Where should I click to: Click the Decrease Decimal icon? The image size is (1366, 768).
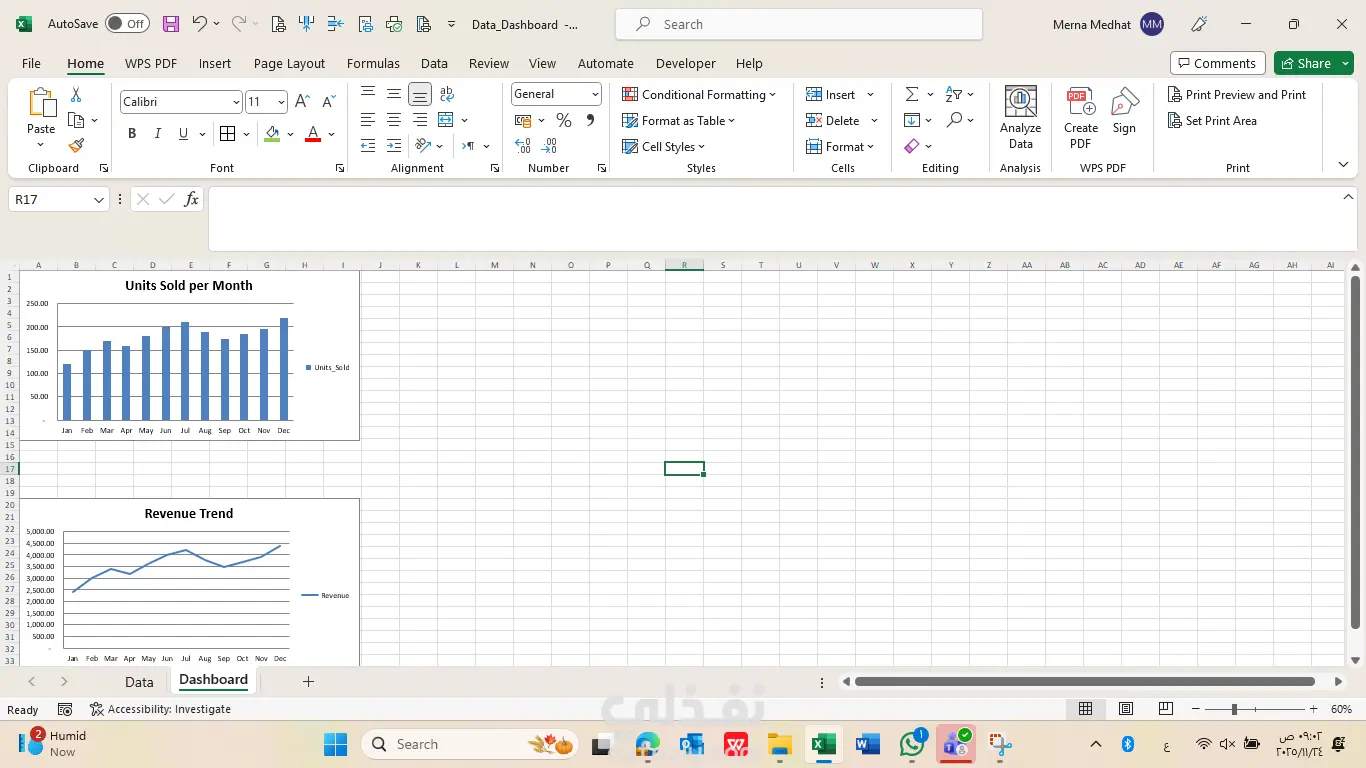point(549,147)
